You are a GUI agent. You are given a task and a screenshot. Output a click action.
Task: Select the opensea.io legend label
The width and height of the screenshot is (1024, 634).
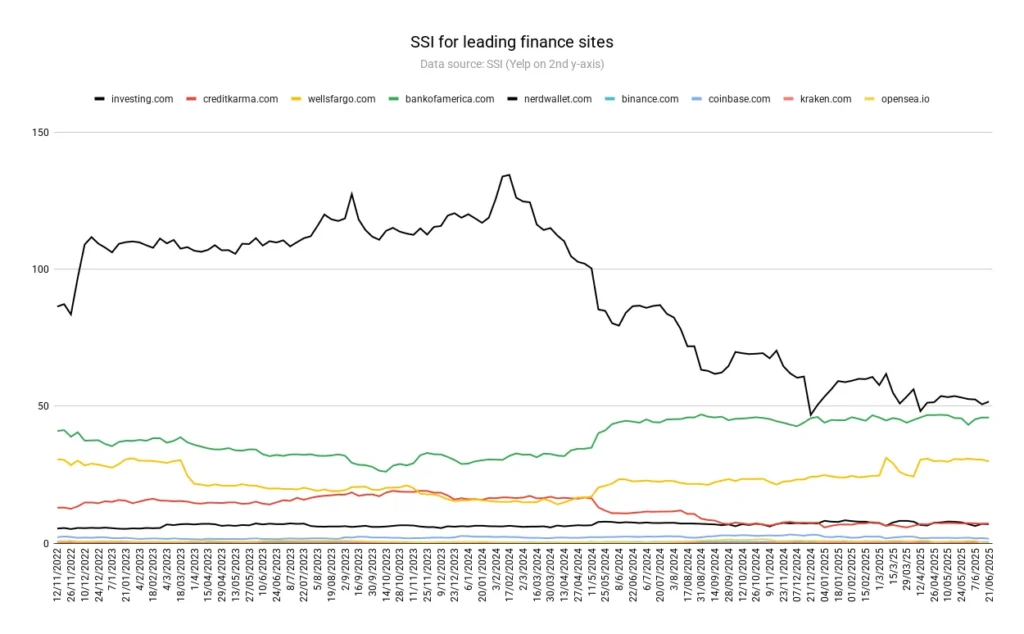(x=905, y=99)
